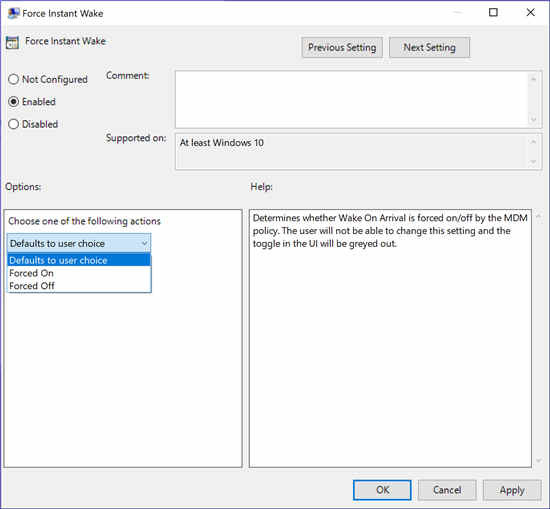Click the Supported on box scroll up arrow
The width and height of the screenshot is (550, 509).
pos(534,142)
